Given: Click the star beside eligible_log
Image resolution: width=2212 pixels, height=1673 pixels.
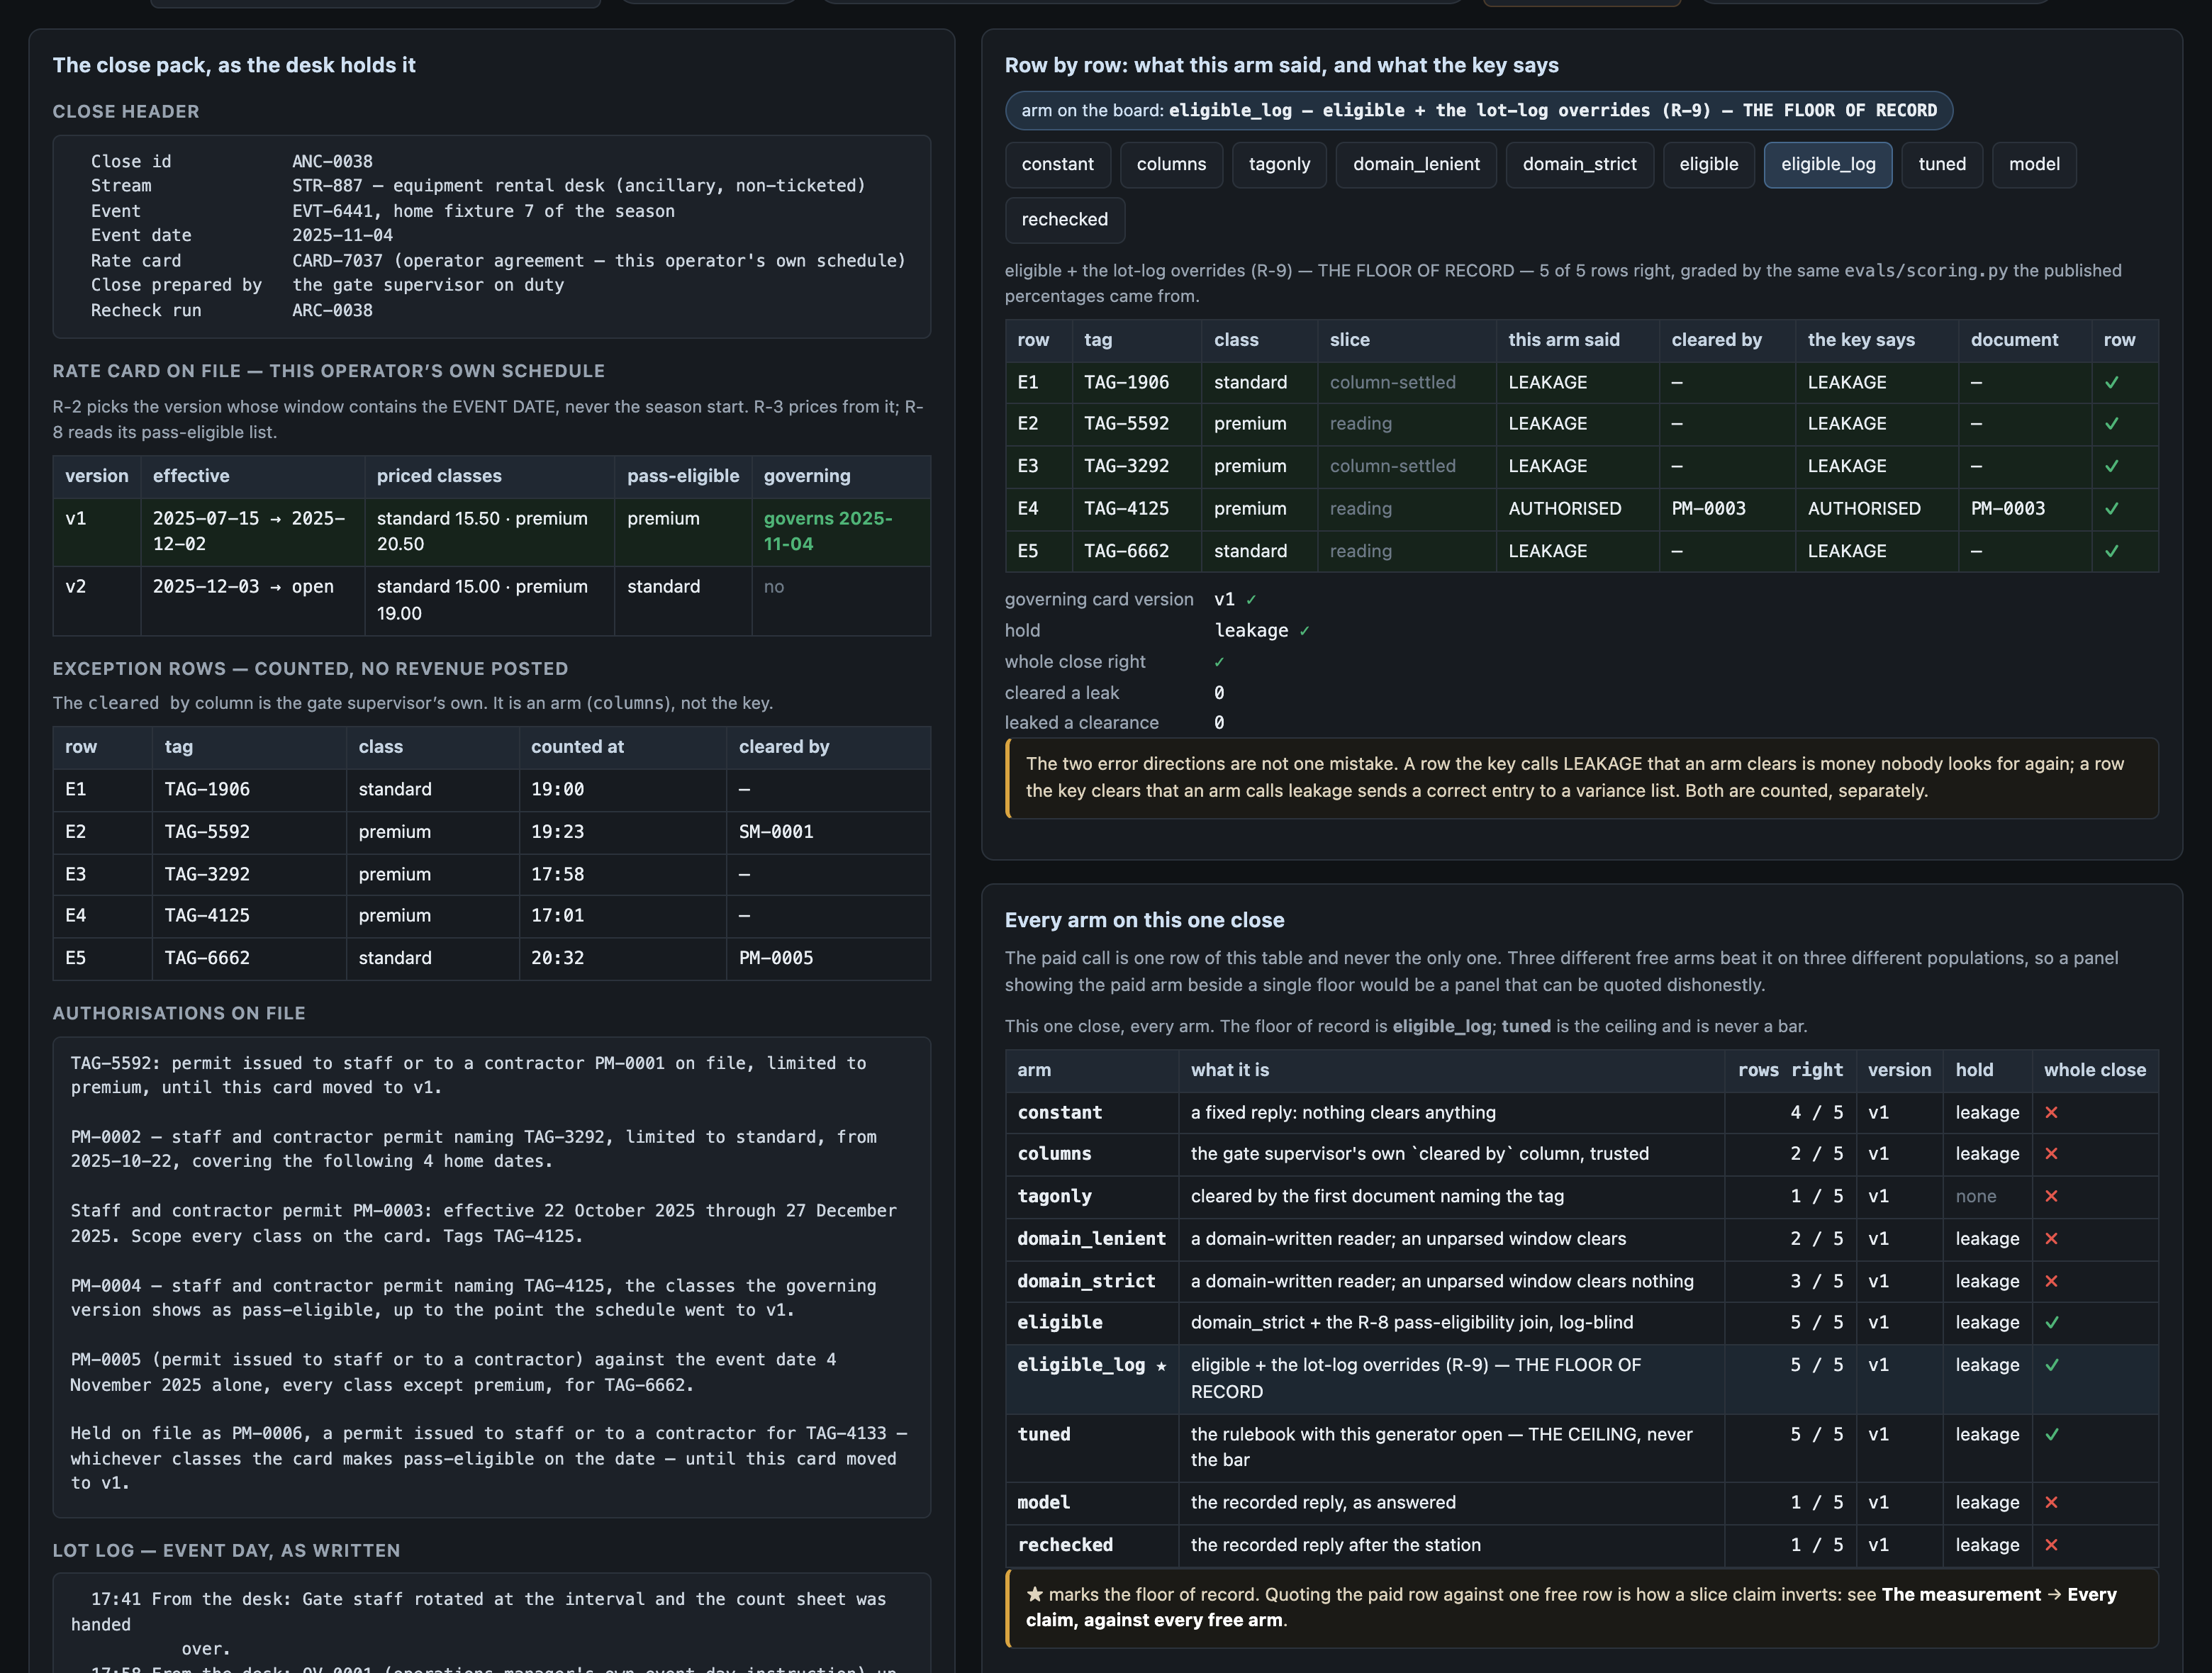Looking at the screenshot, I should point(1161,1366).
